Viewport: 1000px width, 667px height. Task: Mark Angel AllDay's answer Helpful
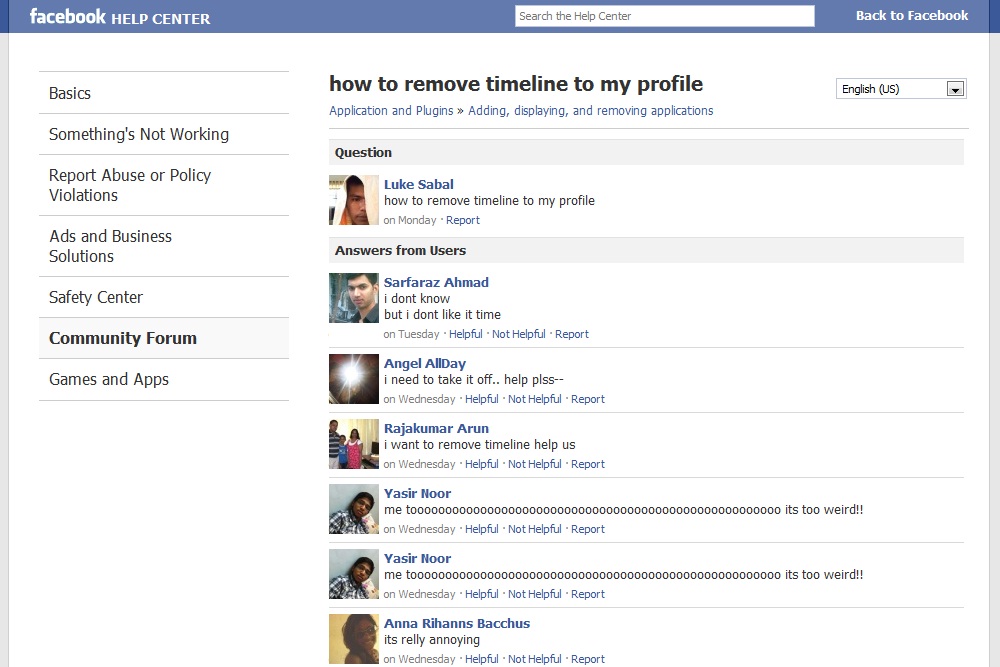point(482,399)
